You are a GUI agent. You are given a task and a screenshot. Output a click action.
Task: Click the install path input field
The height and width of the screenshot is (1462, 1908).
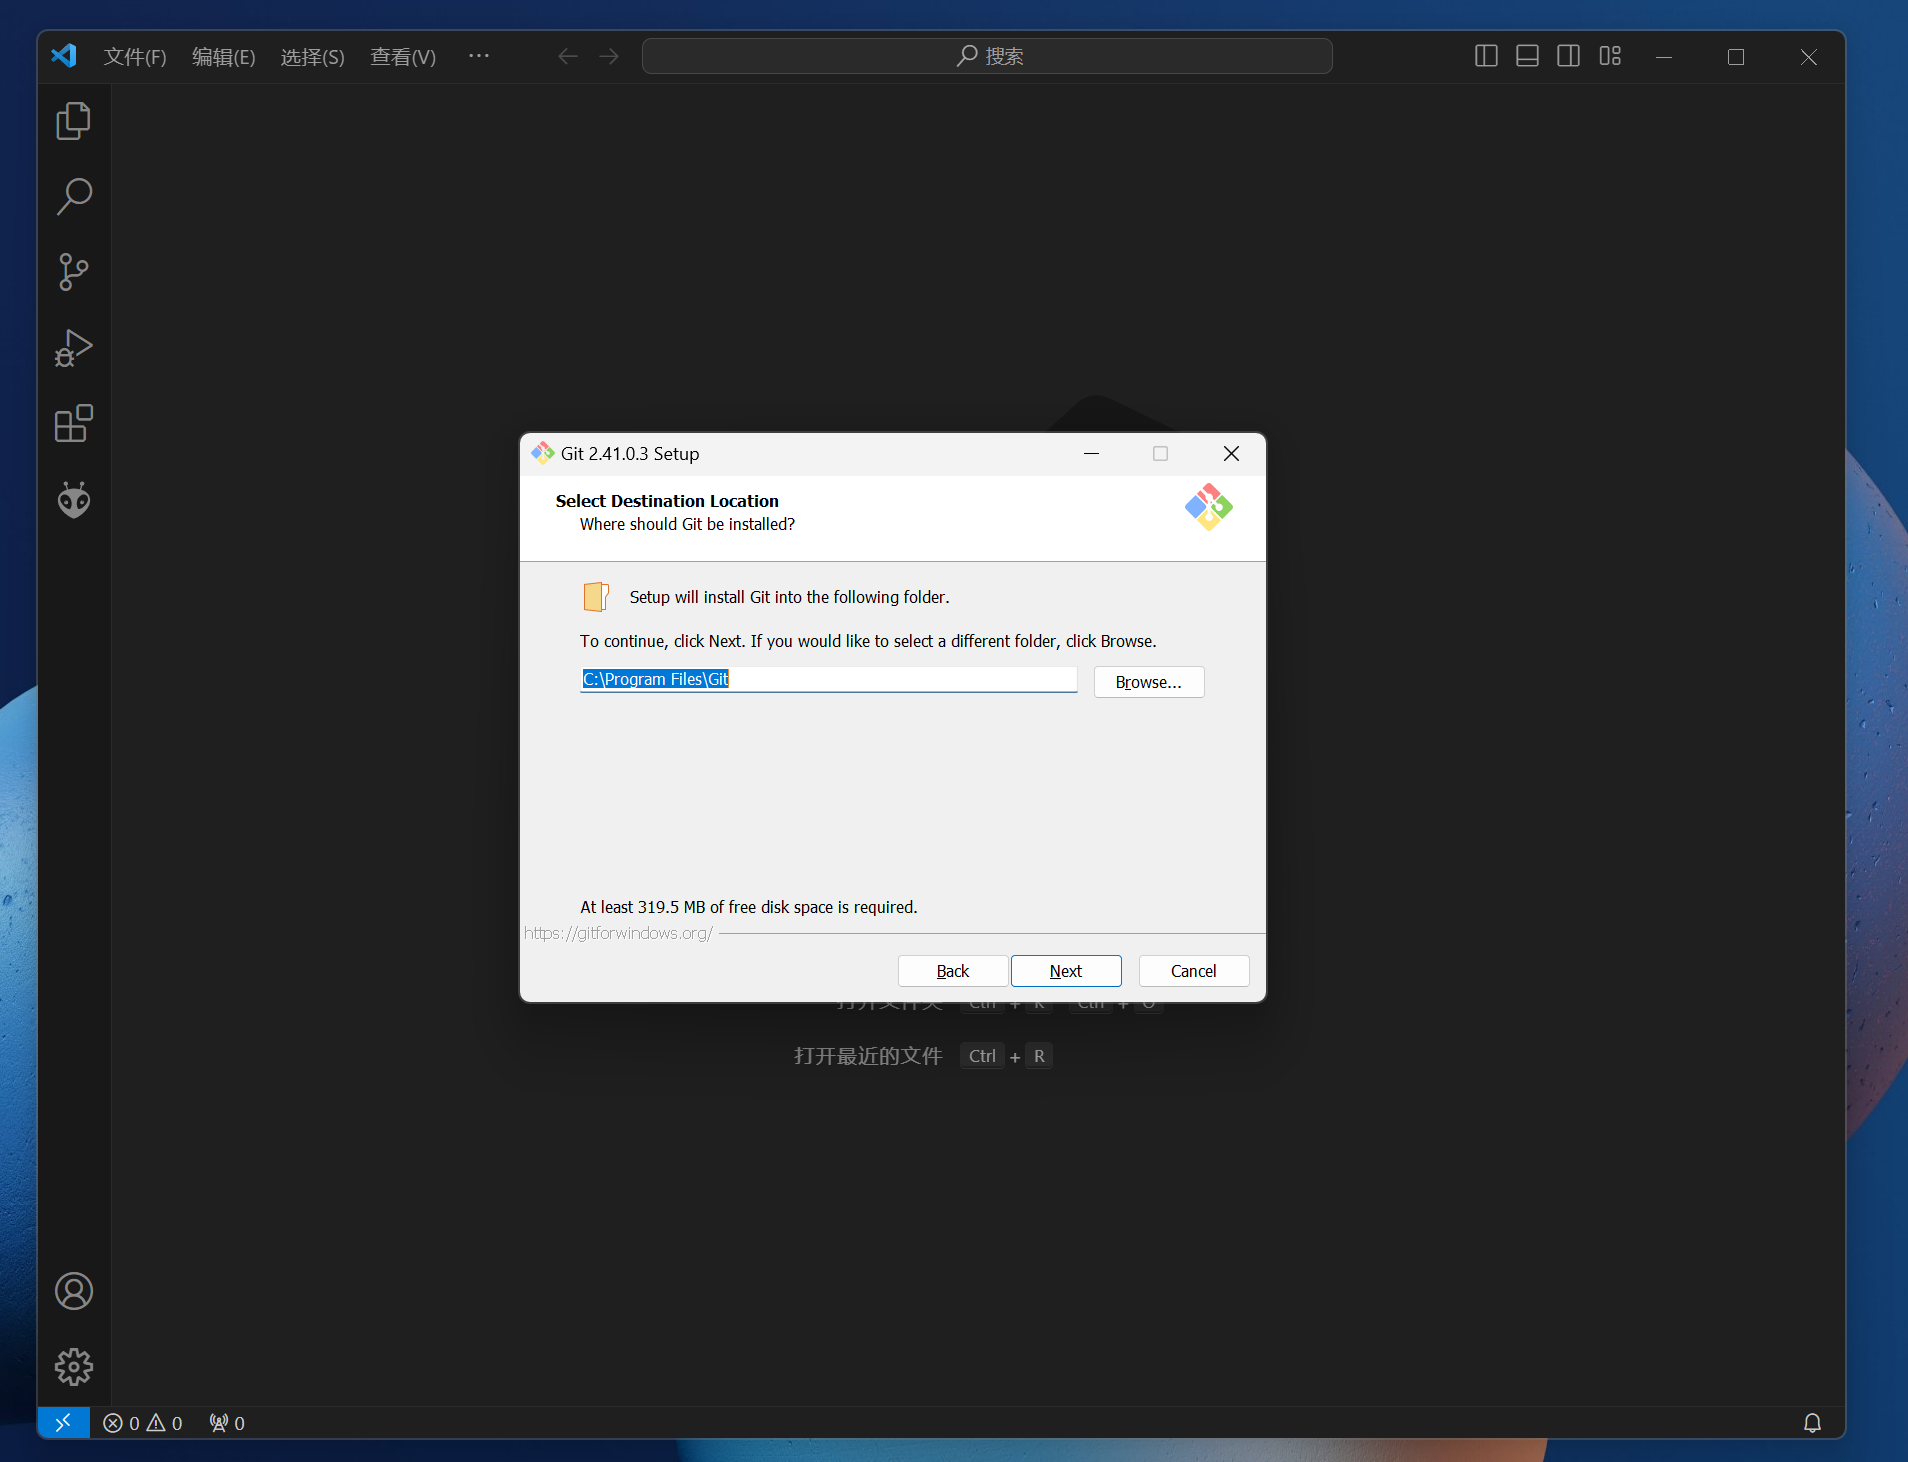pos(828,680)
